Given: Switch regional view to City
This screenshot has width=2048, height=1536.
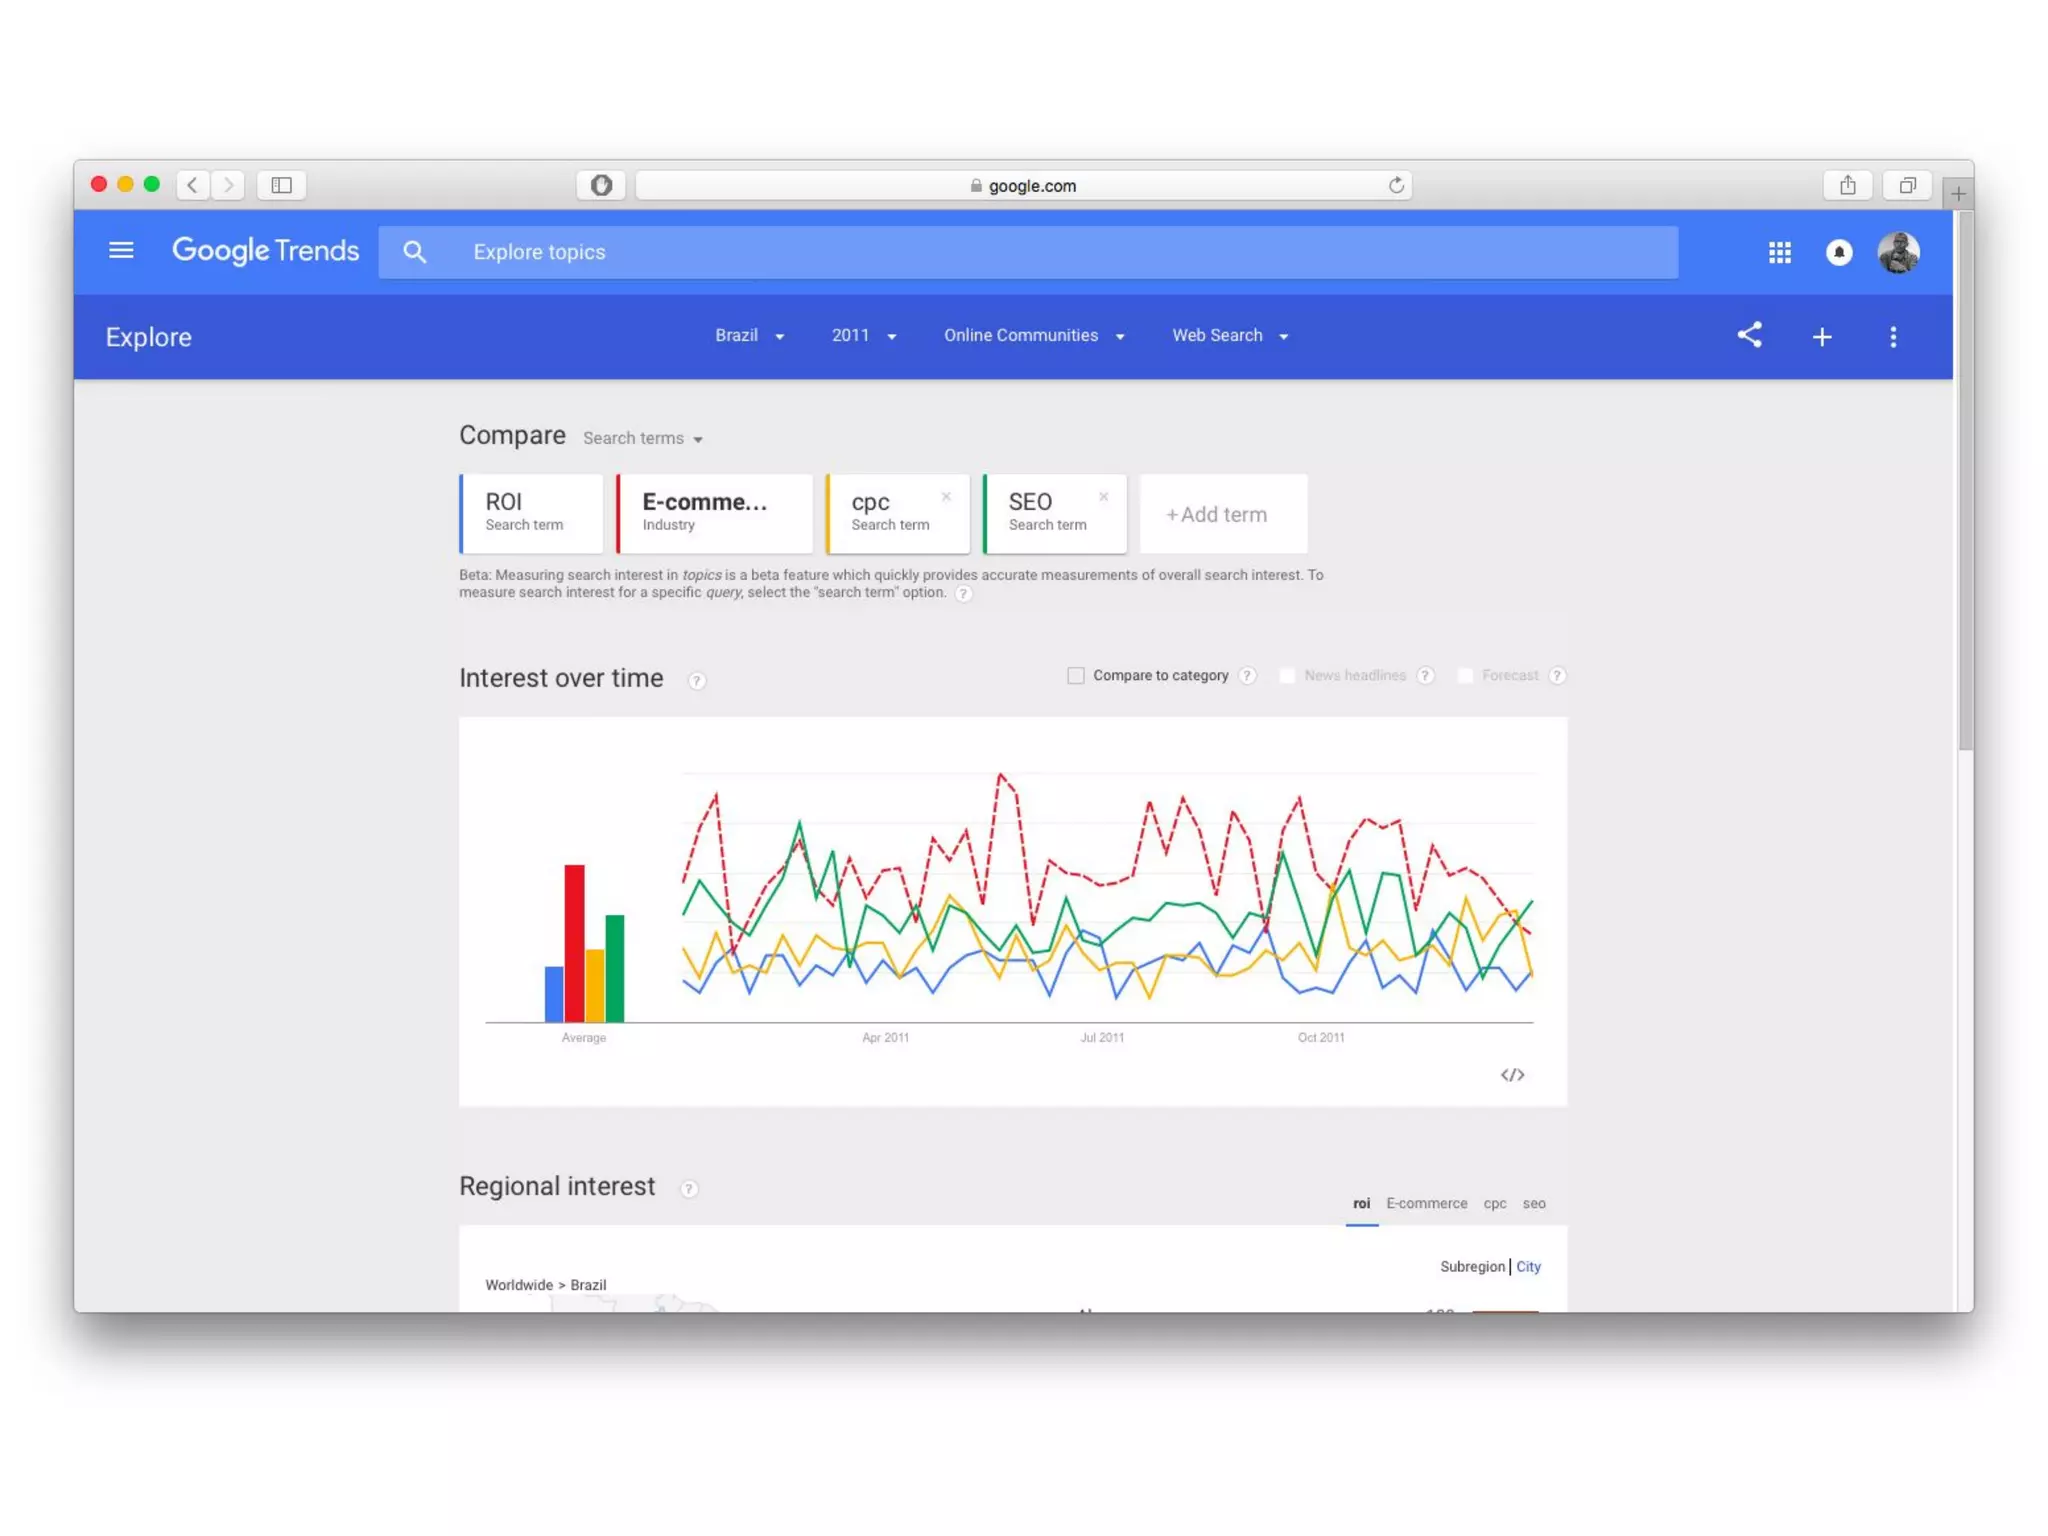Looking at the screenshot, I should pyautogui.click(x=1528, y=1266).
